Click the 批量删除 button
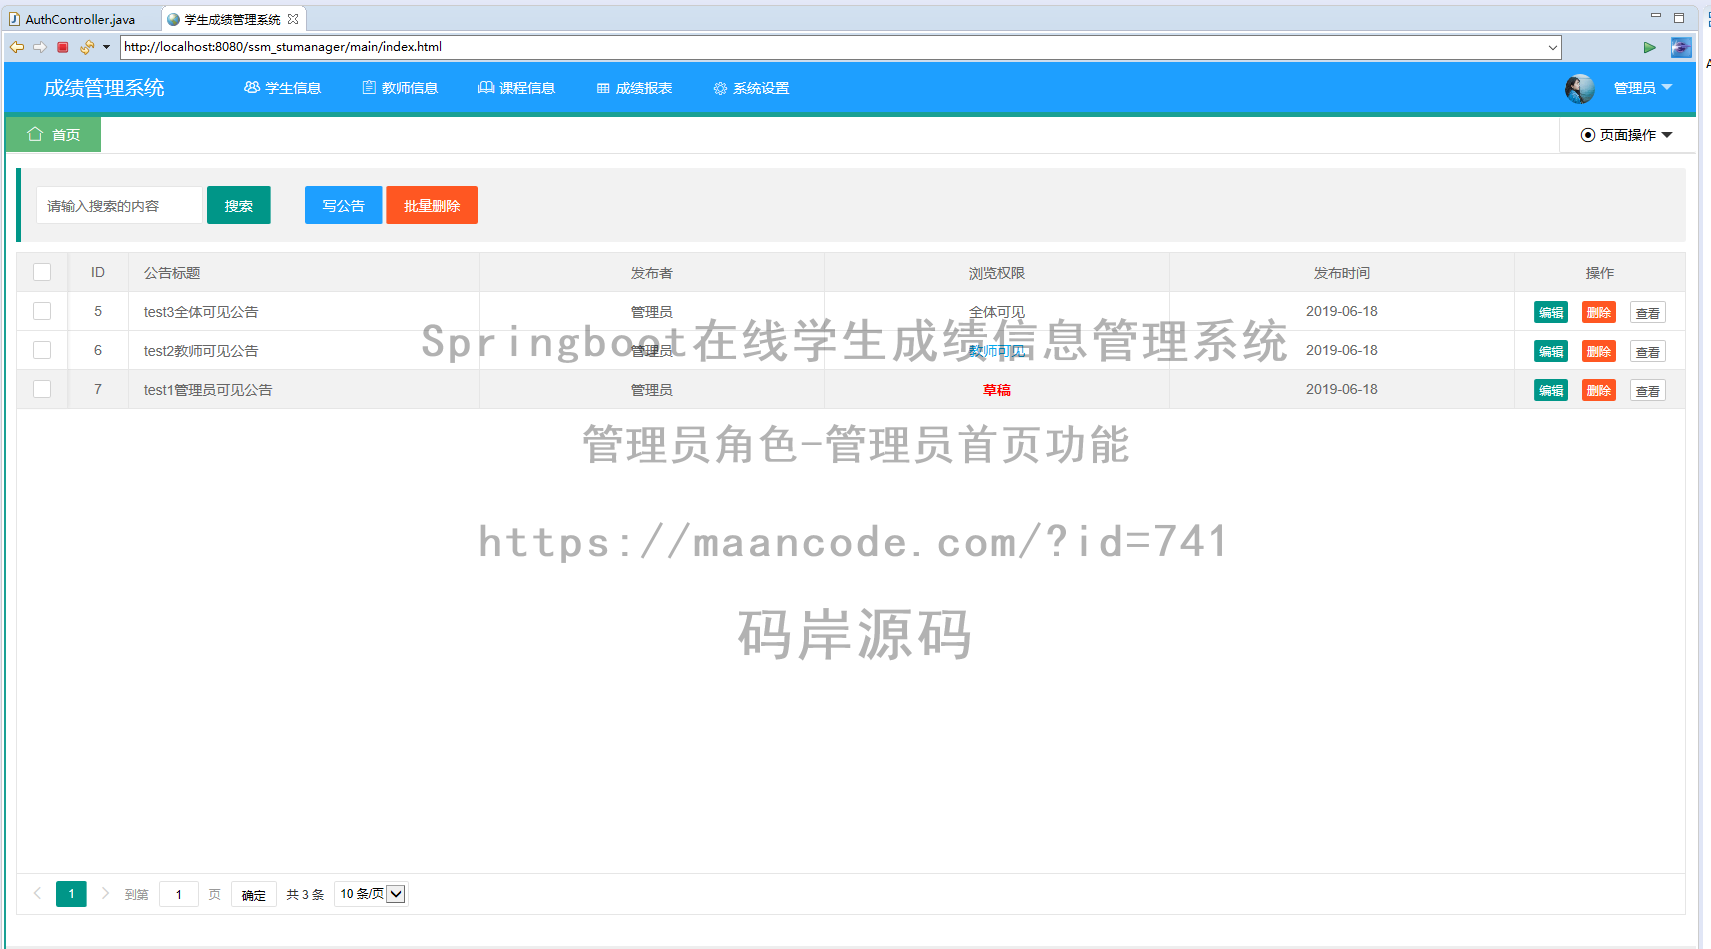This screenshot has height=949, width=1711. [432, 205]
